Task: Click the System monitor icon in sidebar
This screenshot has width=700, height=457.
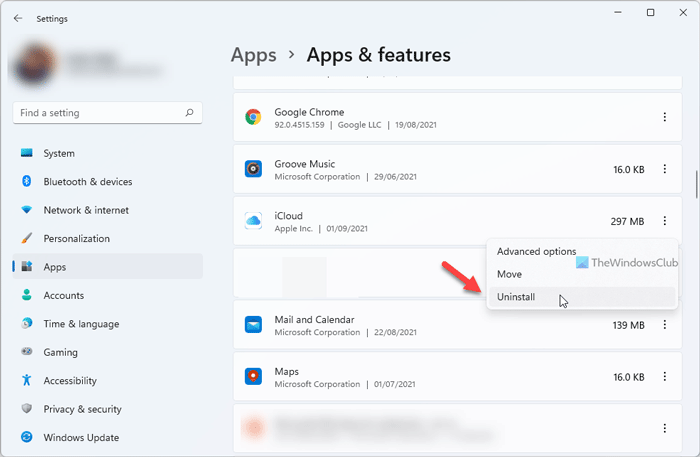Action: [27, 153]
